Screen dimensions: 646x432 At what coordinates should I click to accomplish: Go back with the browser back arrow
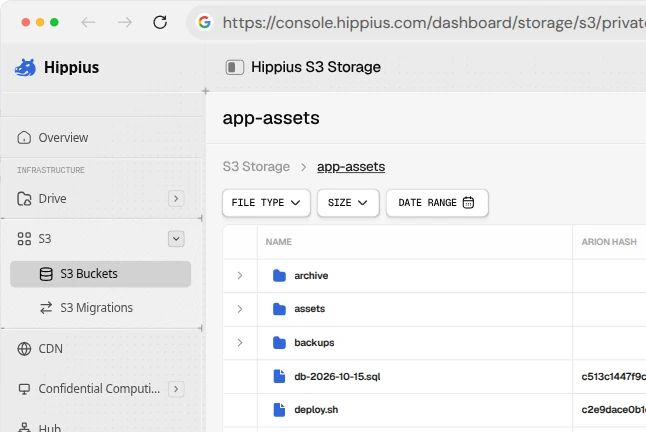88,22
